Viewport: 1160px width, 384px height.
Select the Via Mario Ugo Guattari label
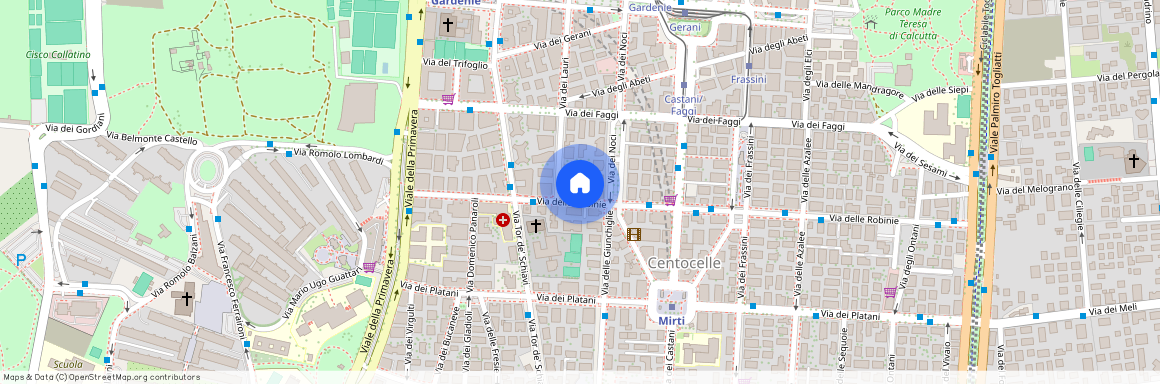click(323, 294)
